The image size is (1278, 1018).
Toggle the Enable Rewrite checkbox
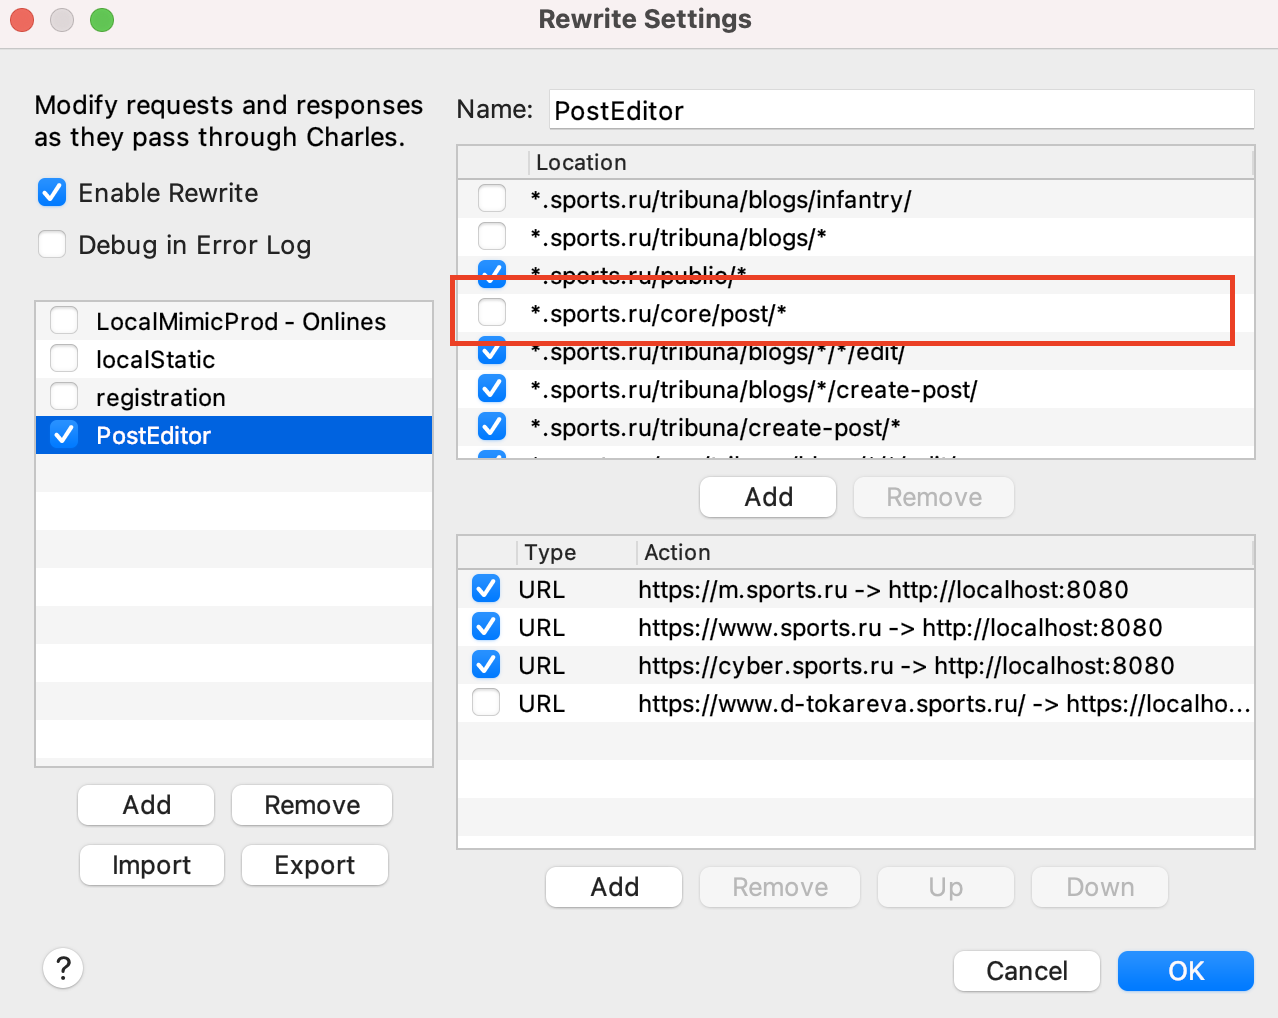[52, 193]
